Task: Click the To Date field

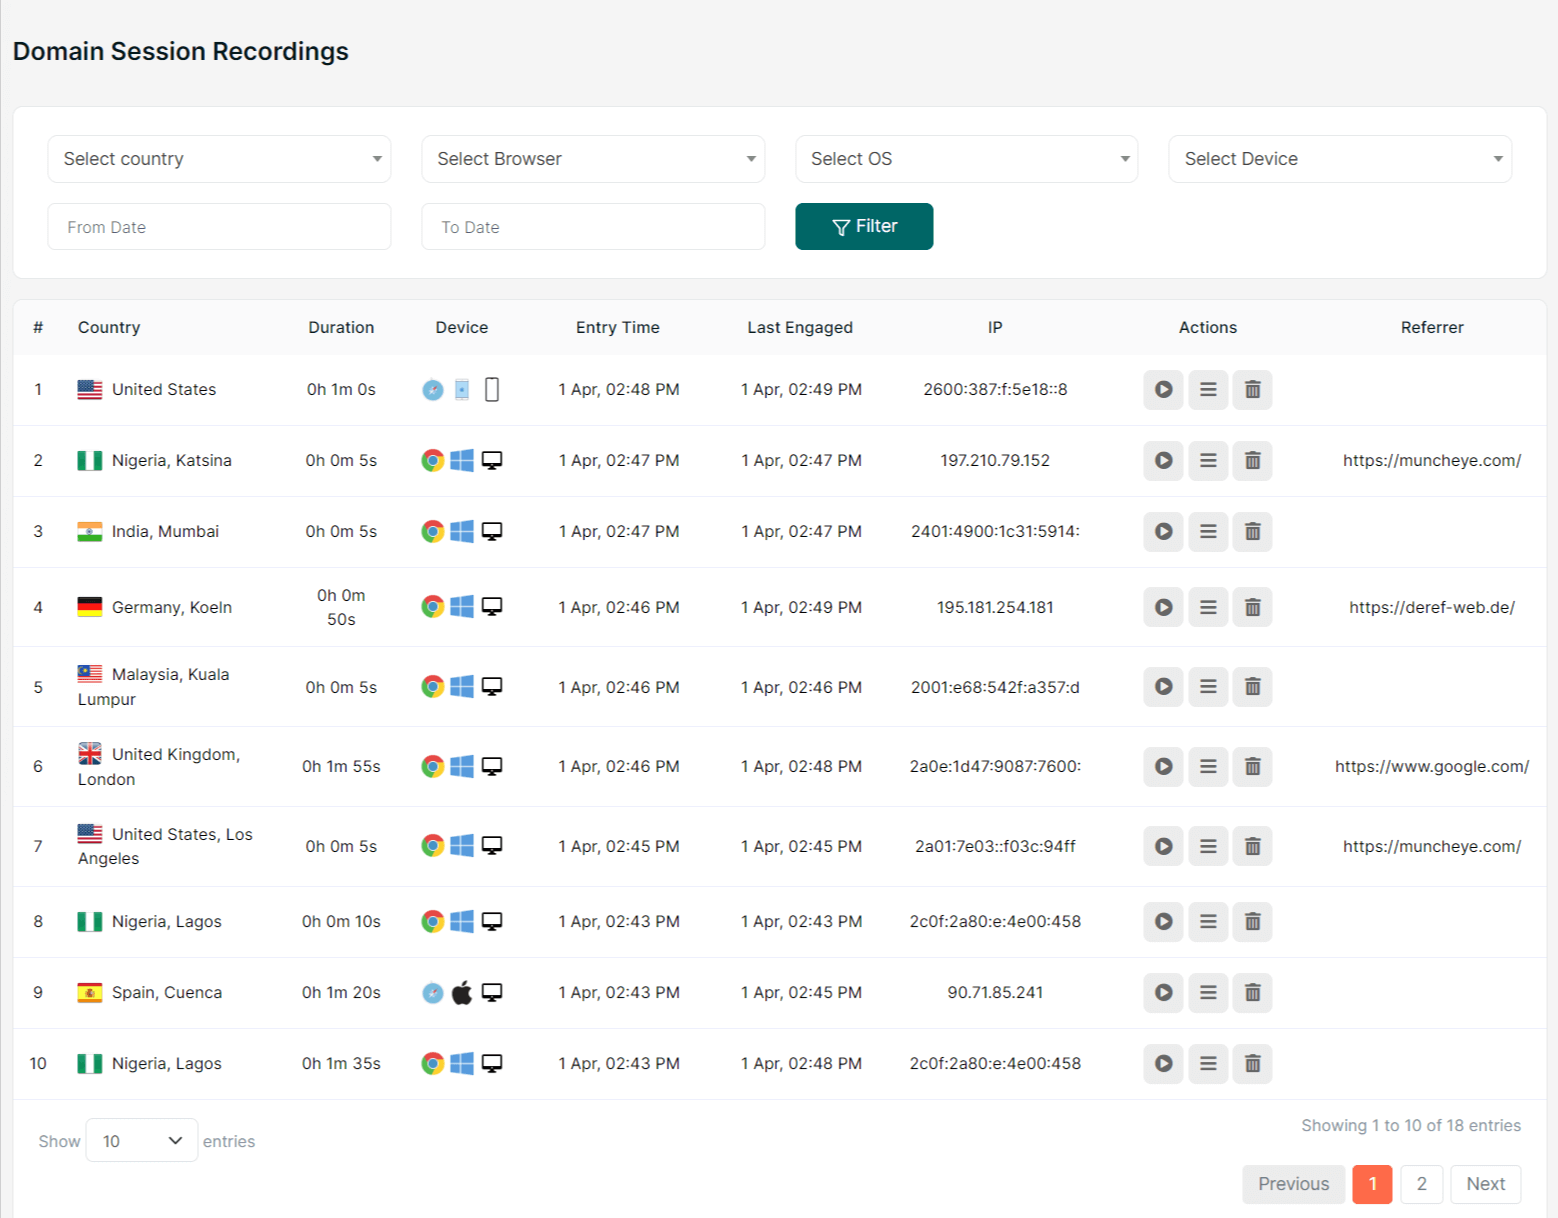Action: (x=593, y=227)
